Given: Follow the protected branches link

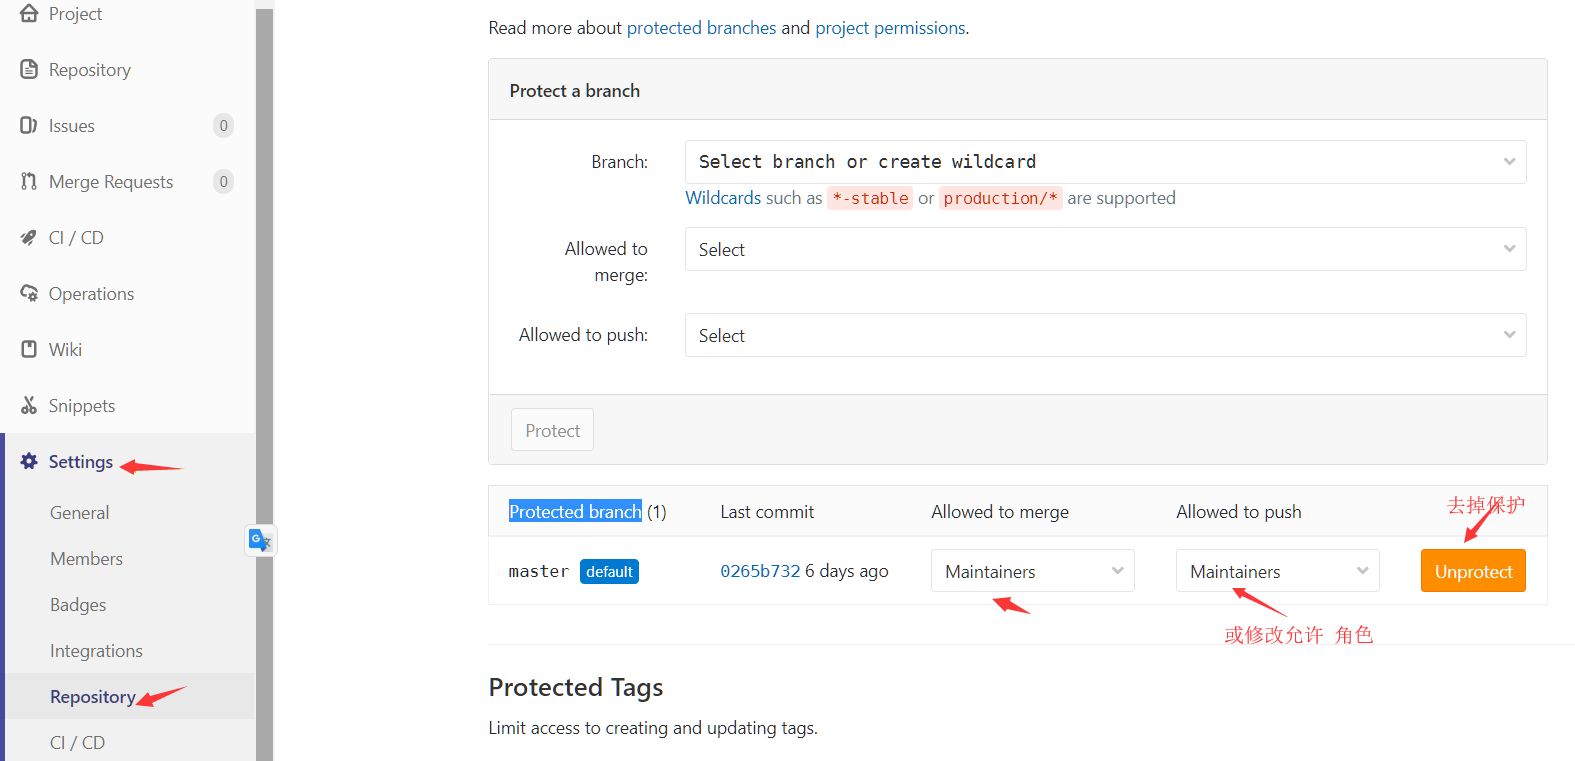Looking at the screenshot, I should point(701,28).
